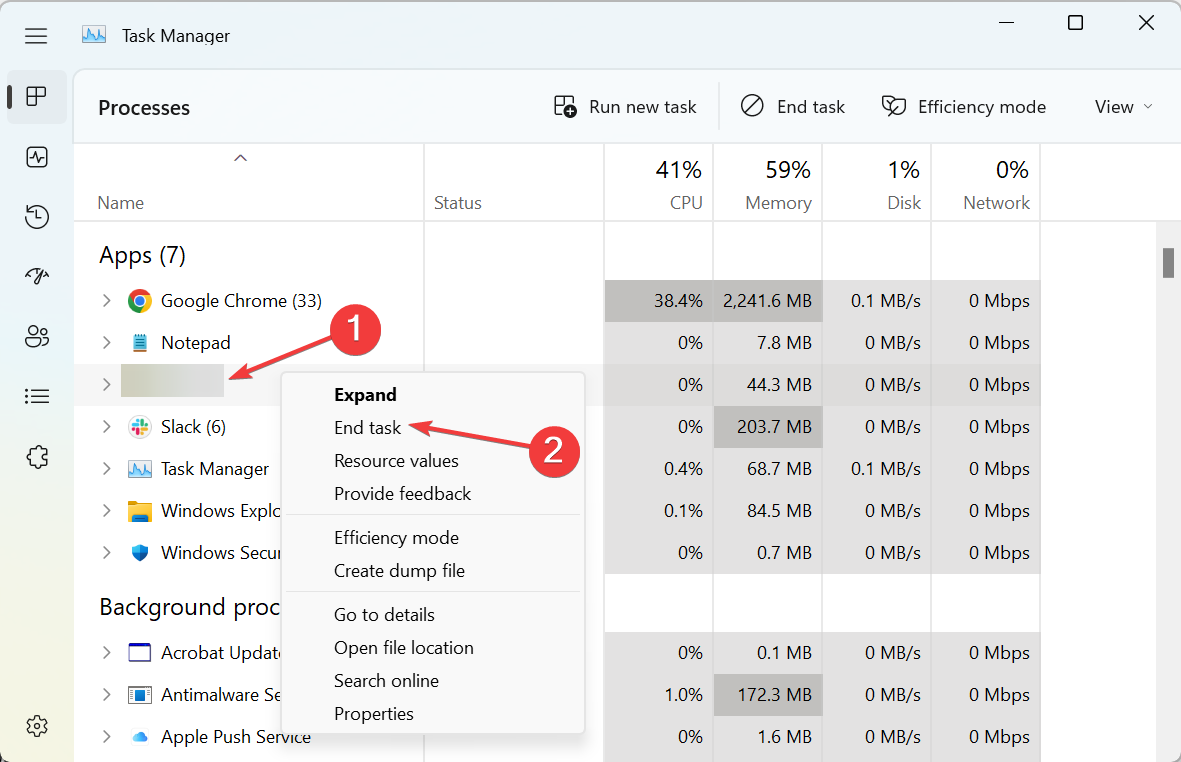Open the App history sidebar icon
This screenshot has width=1181, height=762.
[36, 217]
